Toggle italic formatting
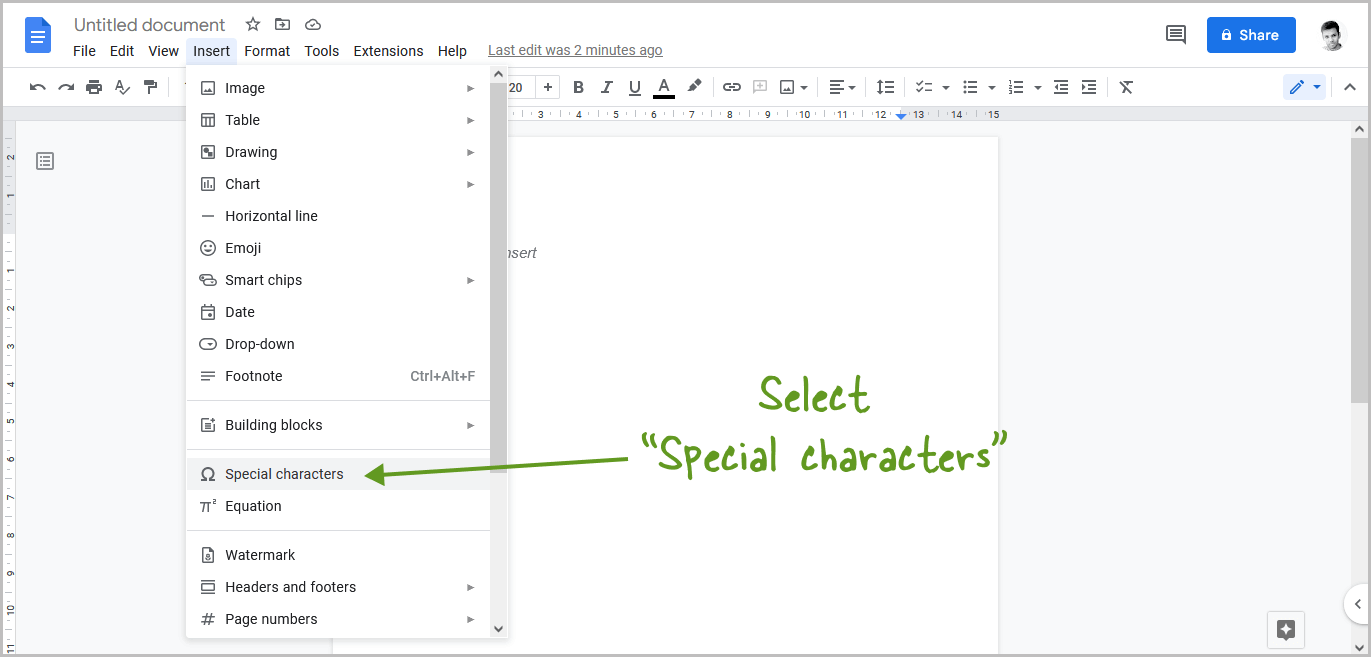This screenshot has width=1371, height=657. tap(606, 87)
